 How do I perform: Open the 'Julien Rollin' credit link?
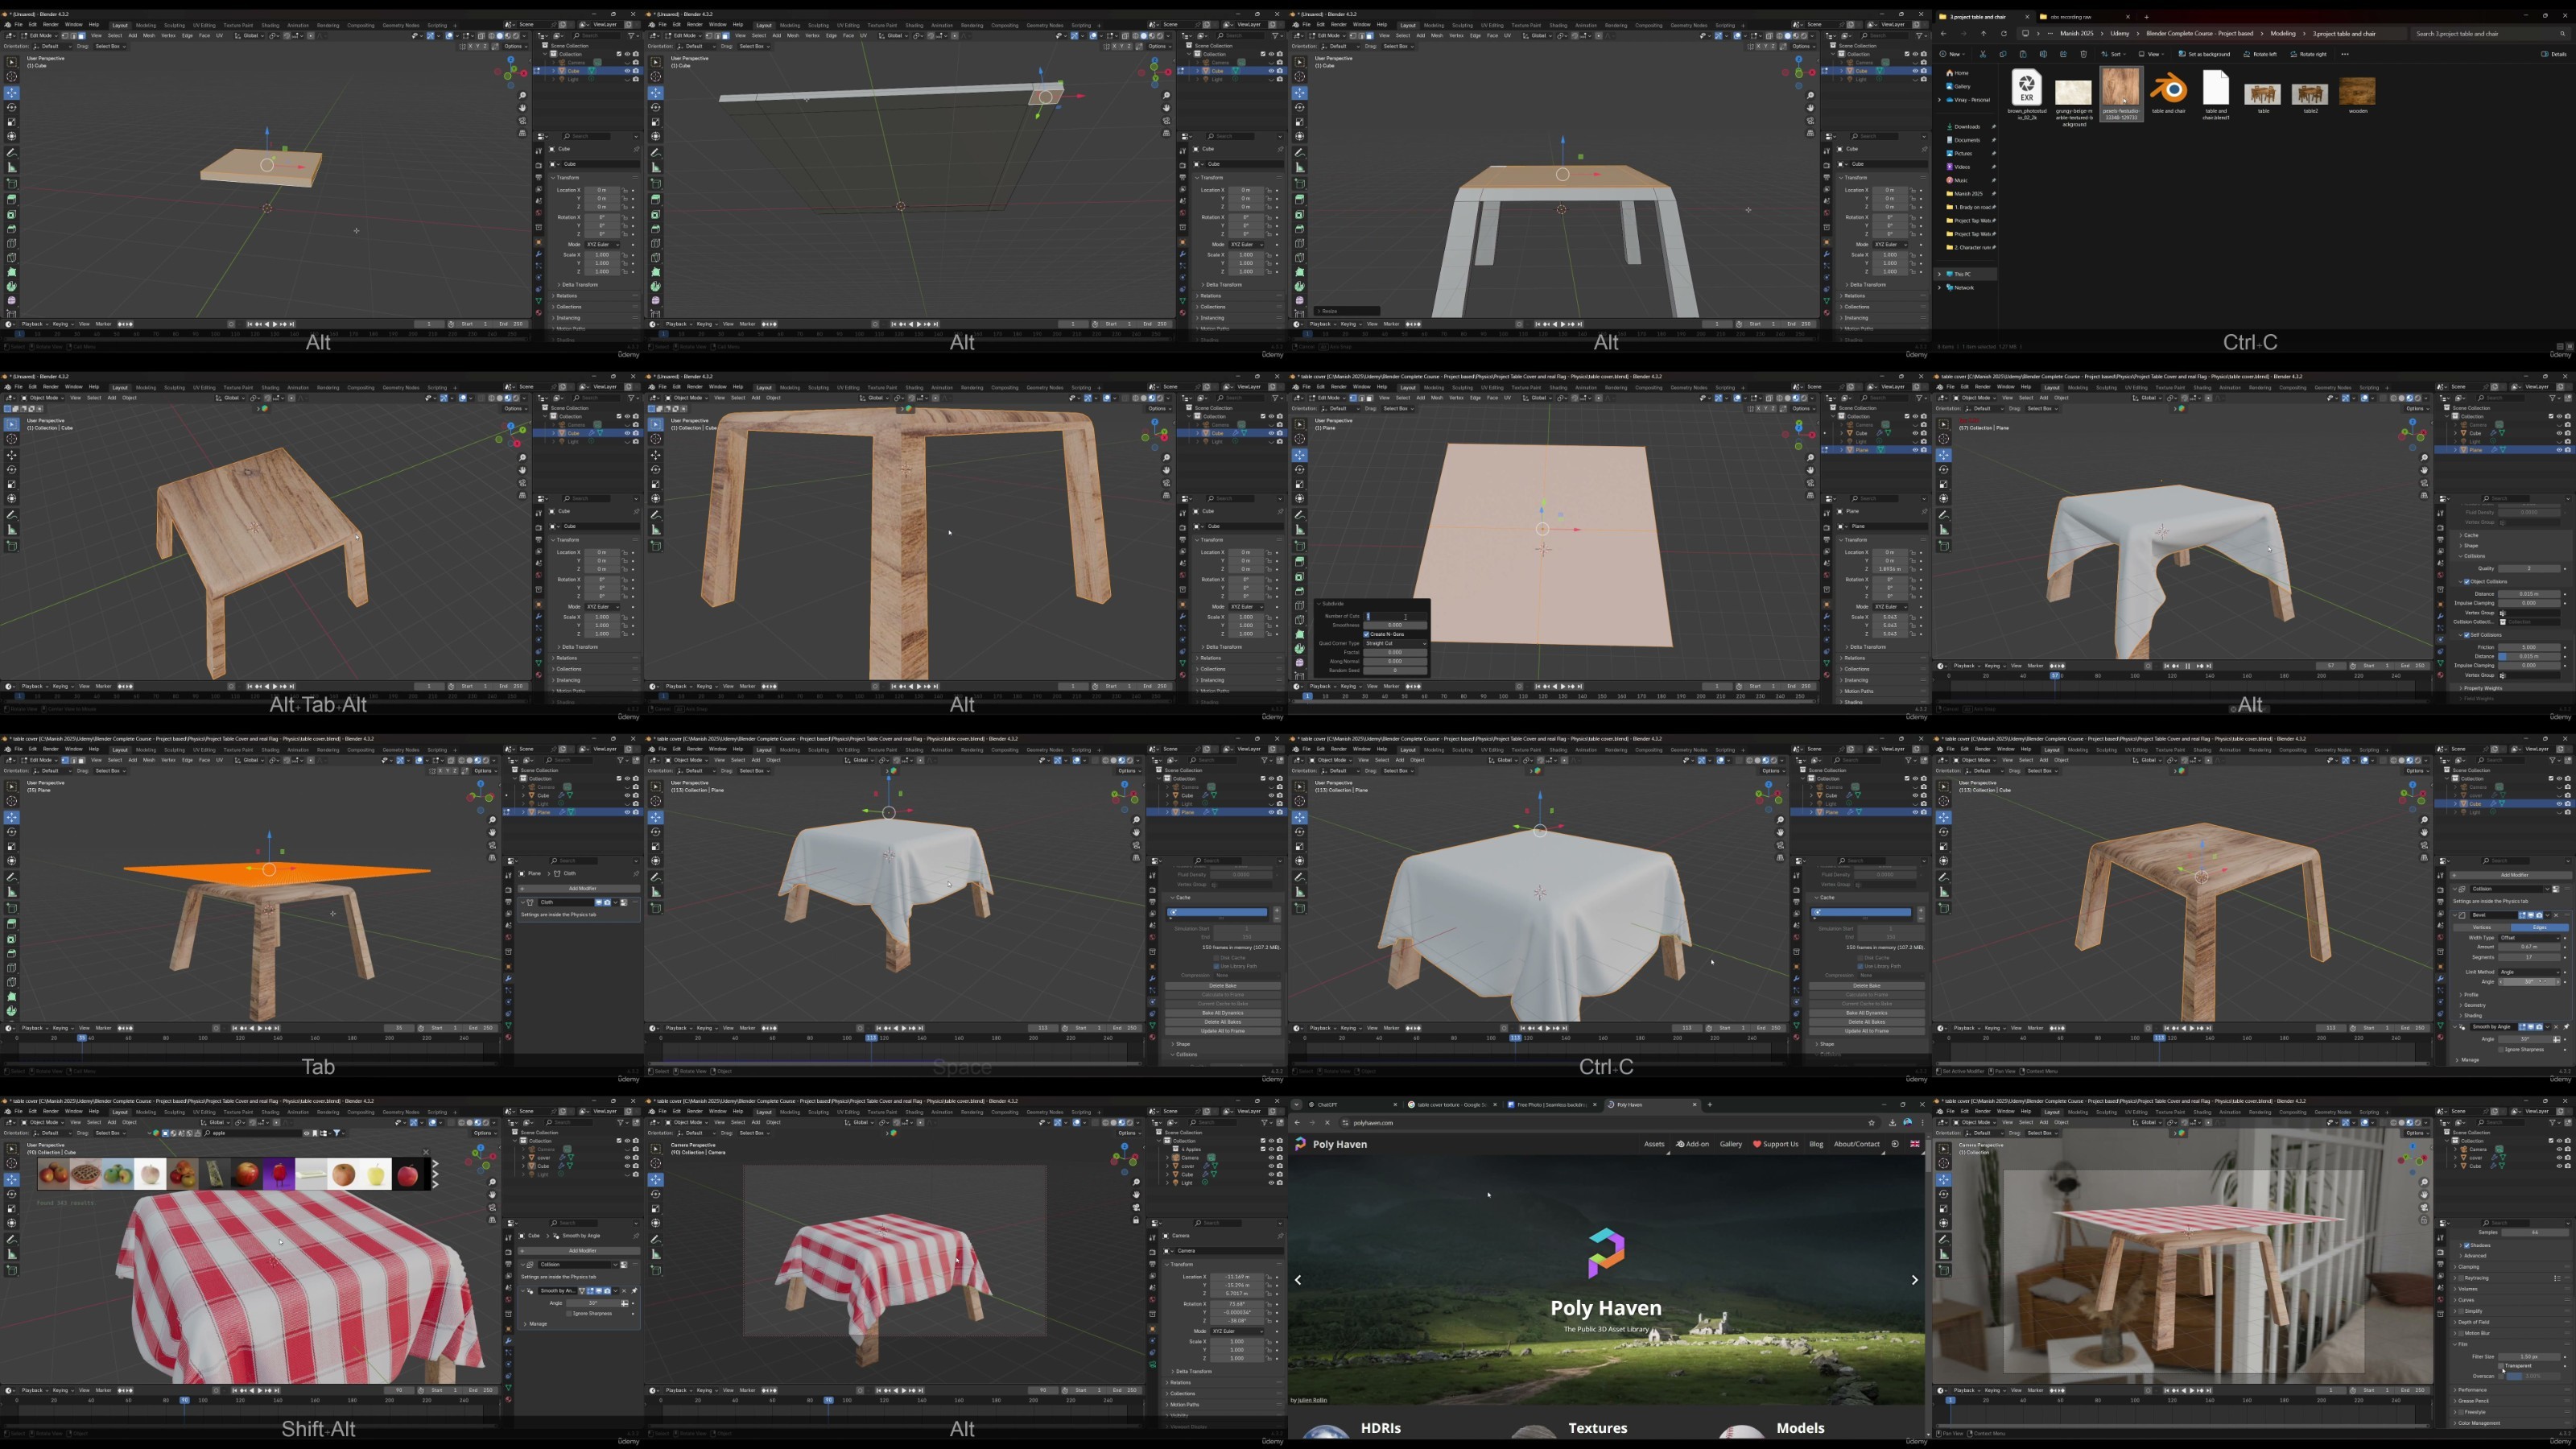pos(1311,1400)
